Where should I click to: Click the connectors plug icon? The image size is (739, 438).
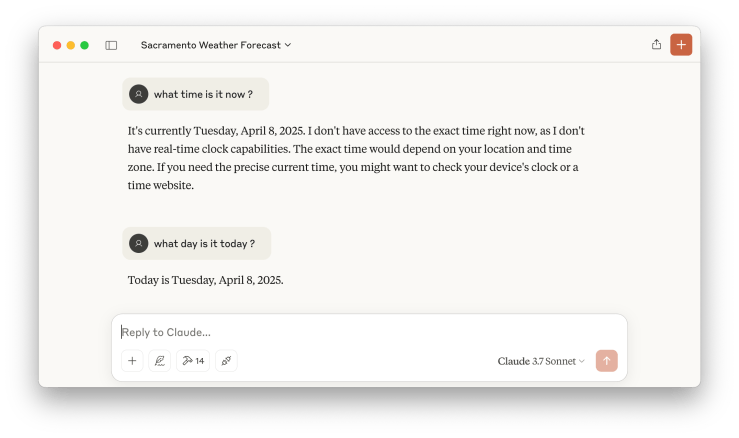(x=226, y=361)
